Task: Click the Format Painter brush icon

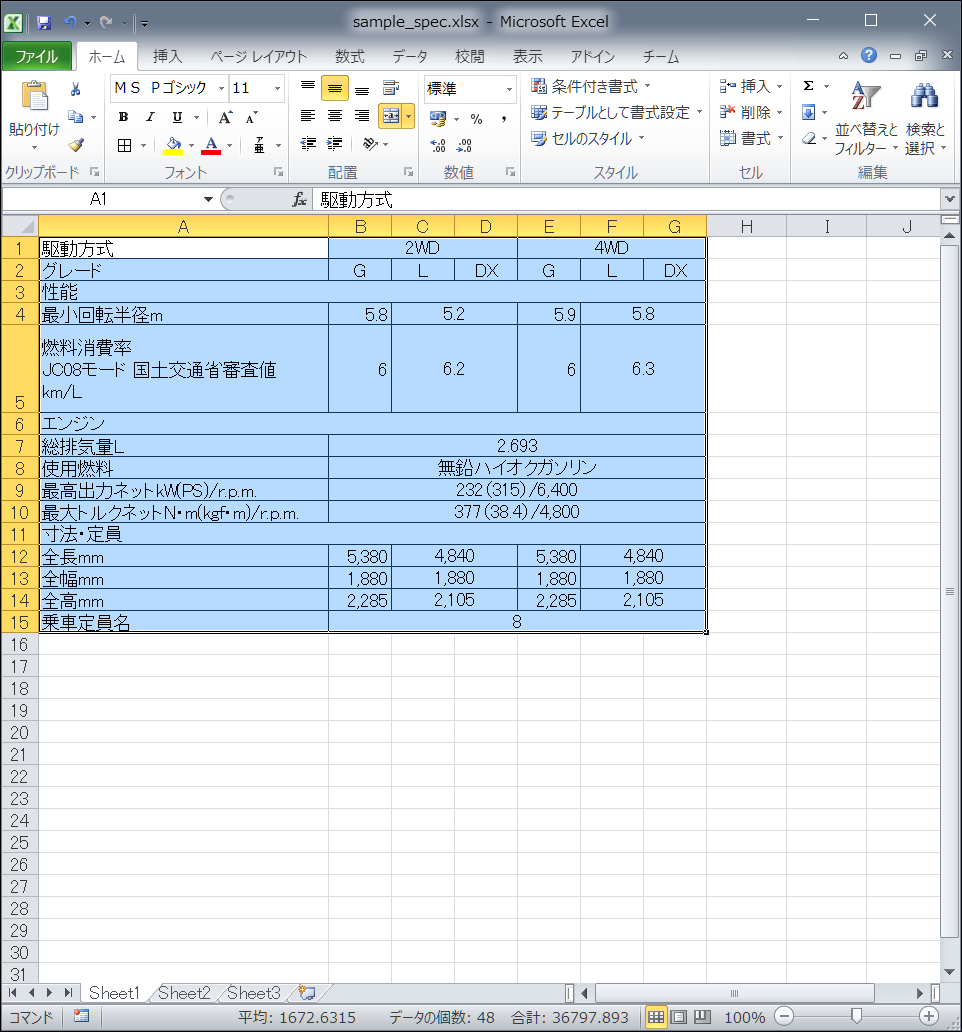Action: coord(75,144)
